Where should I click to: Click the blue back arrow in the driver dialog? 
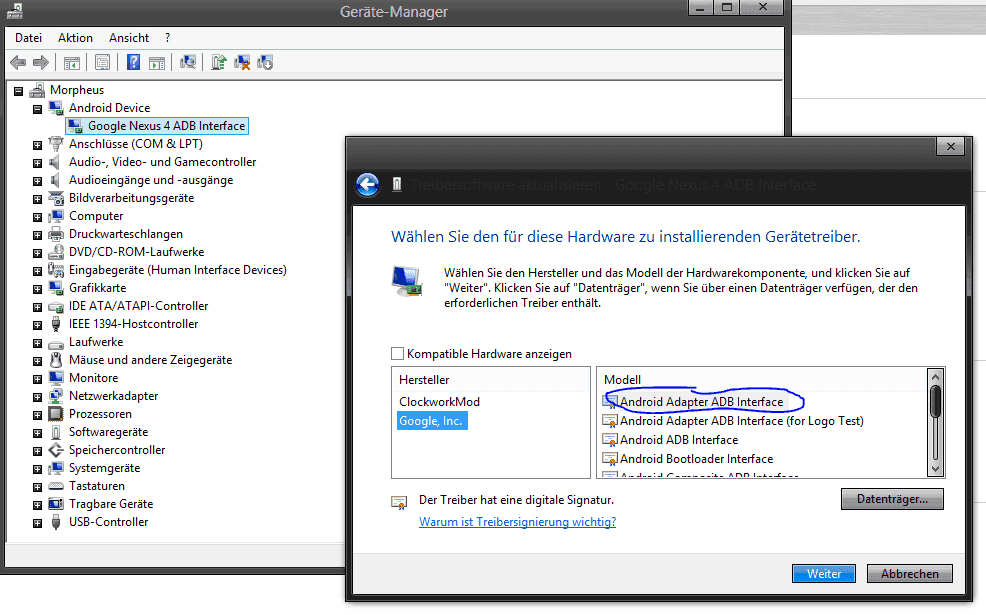point(367,185)
